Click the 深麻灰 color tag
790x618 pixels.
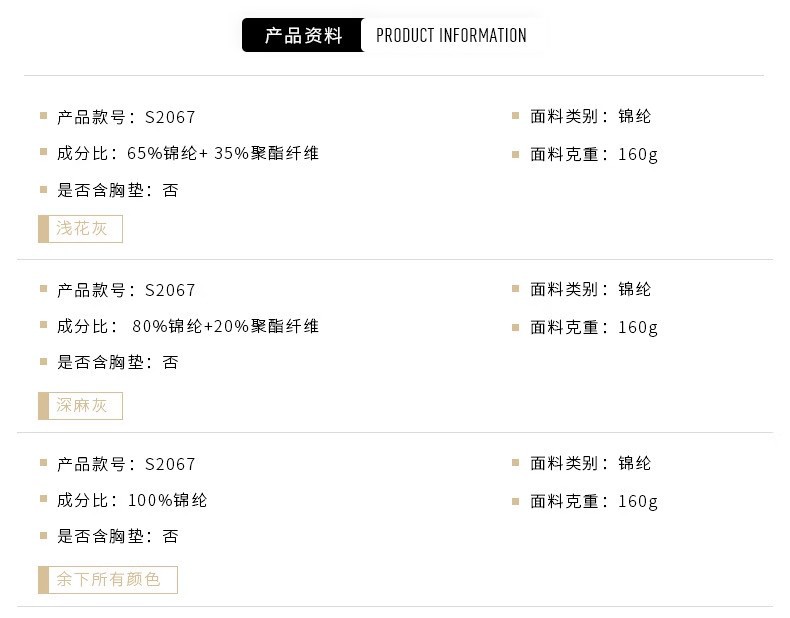(x=81, y=406)
